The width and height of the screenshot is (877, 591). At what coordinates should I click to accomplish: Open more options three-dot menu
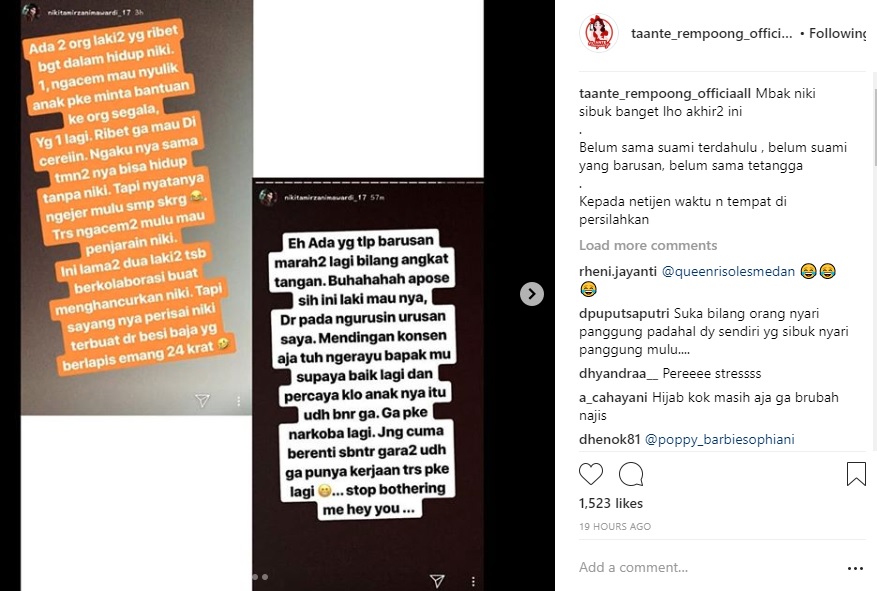855,568
